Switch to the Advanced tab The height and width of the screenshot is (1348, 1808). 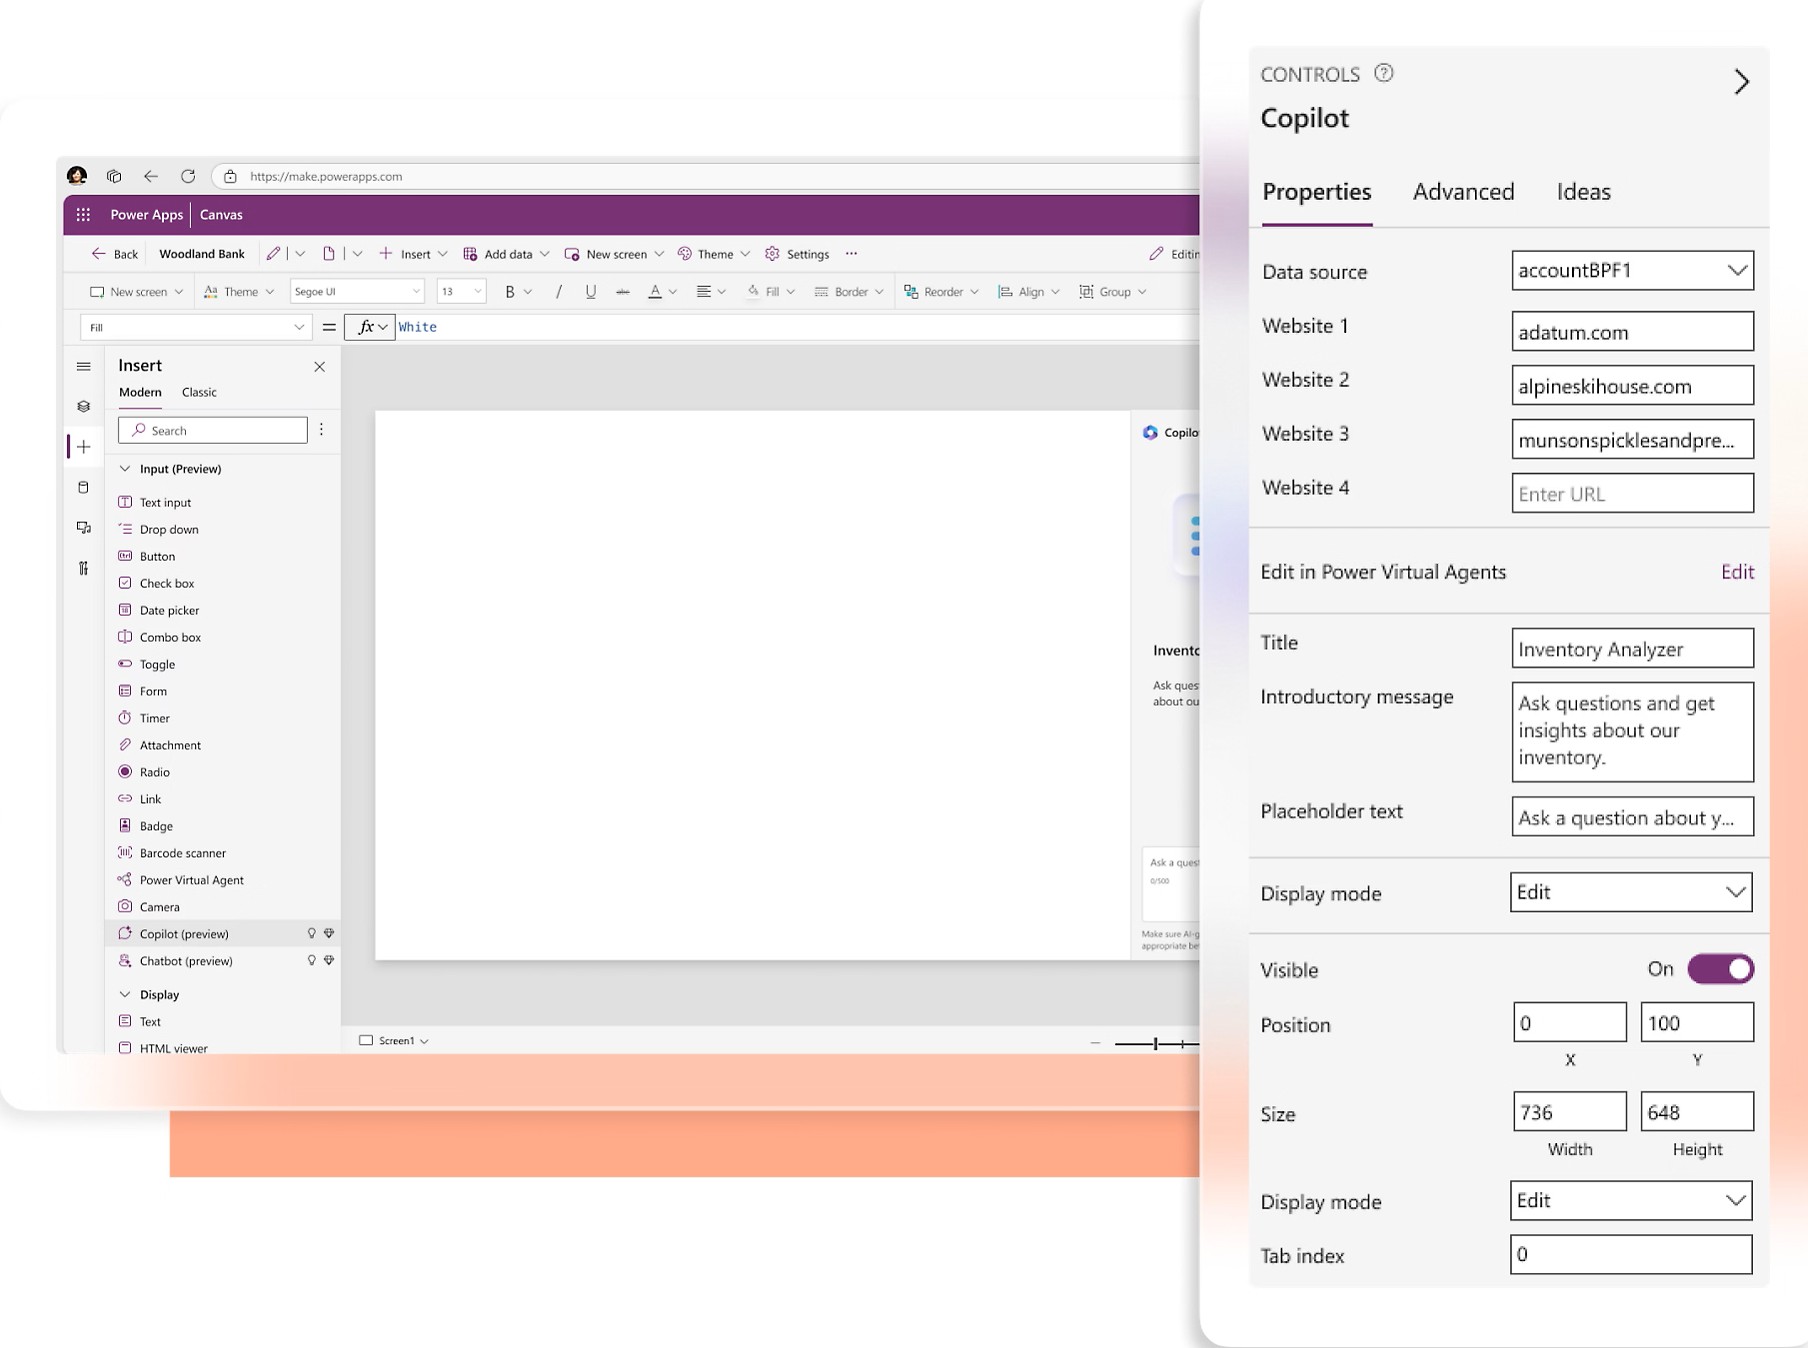pyautogui.click(x=1463, y=192)
